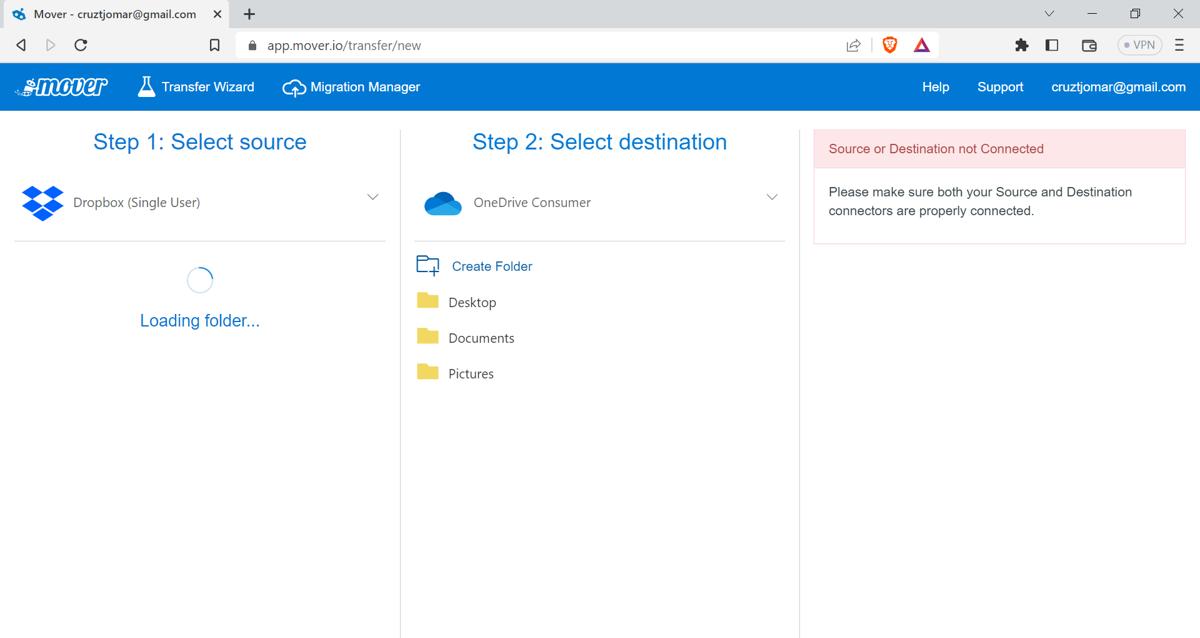Open the browser menu with three lines
Viewport: 1200px width, 638px height.
1181,45
